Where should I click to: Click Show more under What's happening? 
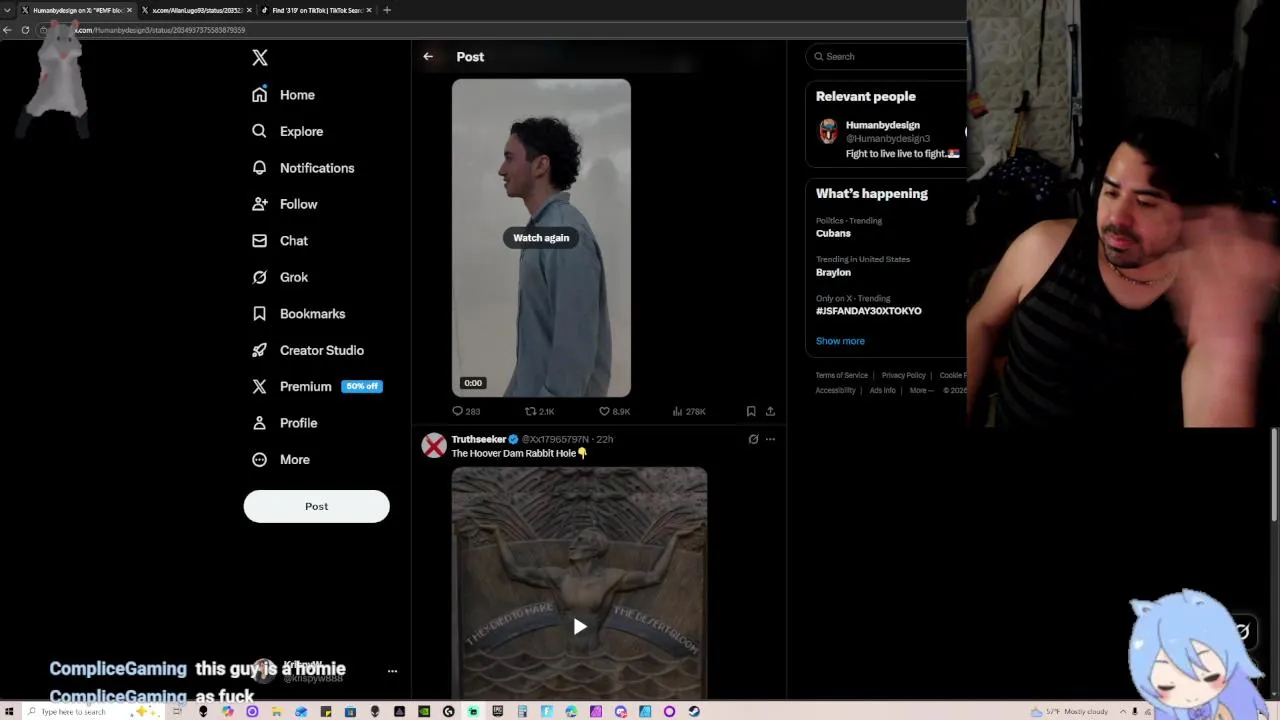coord(840,341)
